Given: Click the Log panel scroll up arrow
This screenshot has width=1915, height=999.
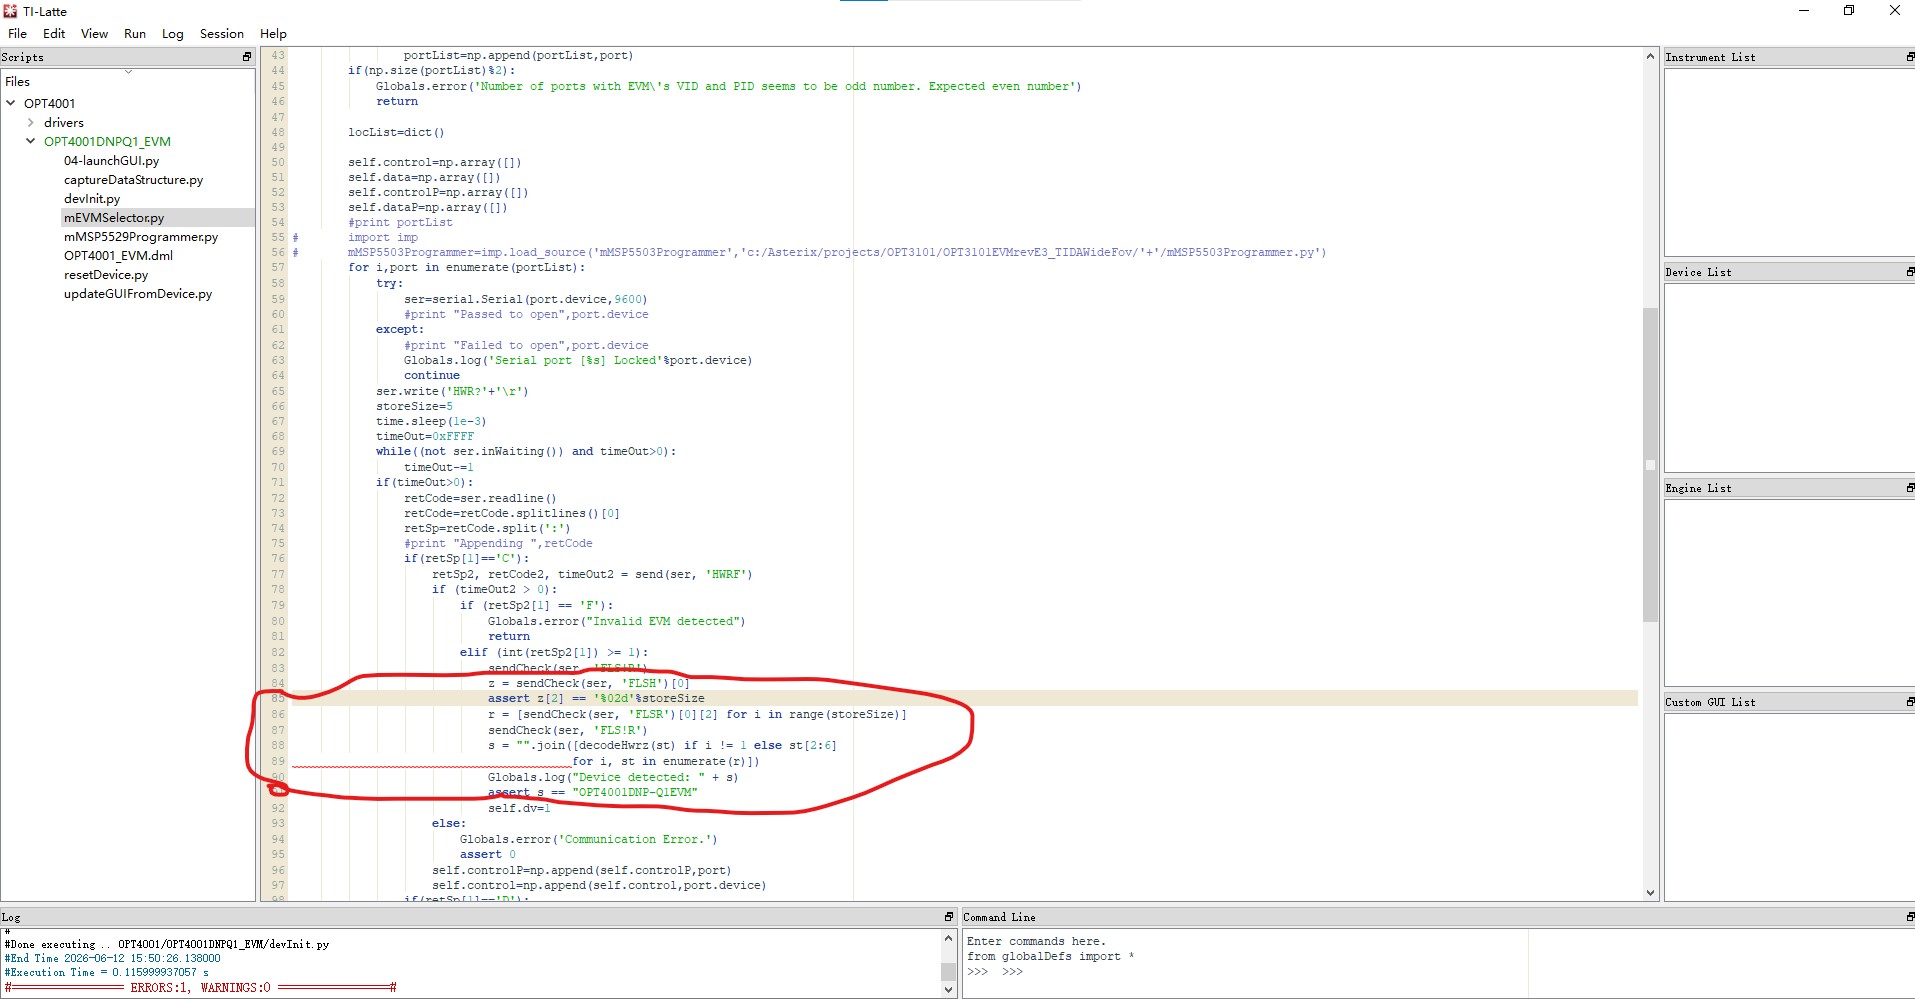Looking at the screenshot, I should tap(949, 938).
